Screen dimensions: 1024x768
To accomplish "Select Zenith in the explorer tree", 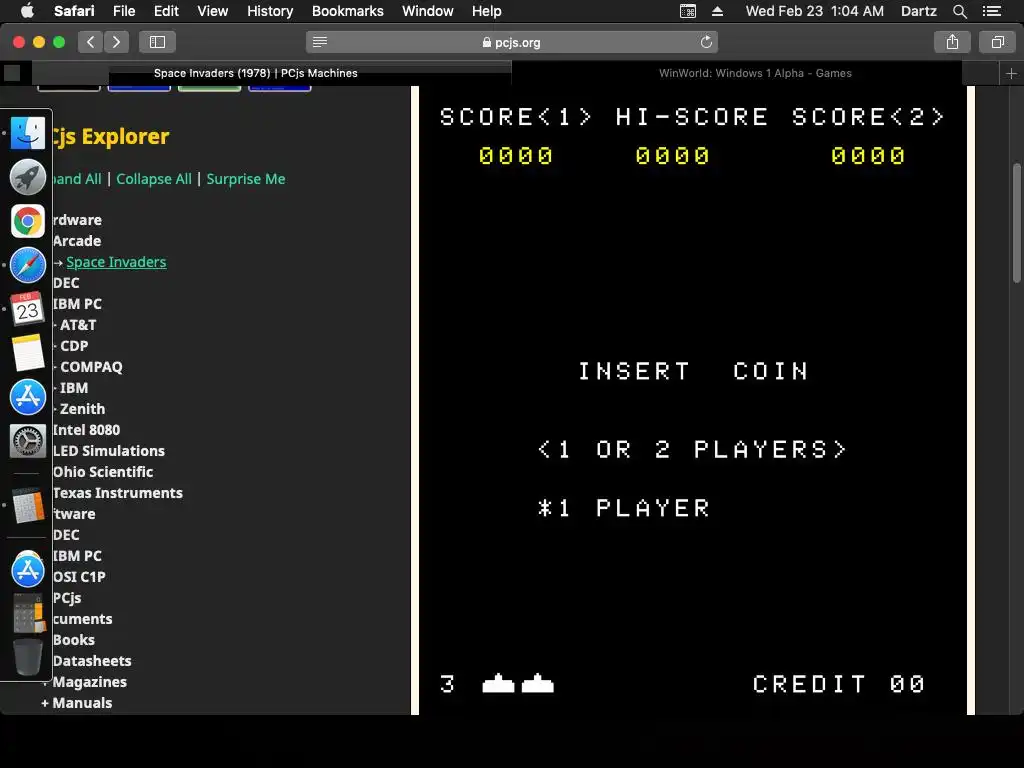I will pos(82,409).
